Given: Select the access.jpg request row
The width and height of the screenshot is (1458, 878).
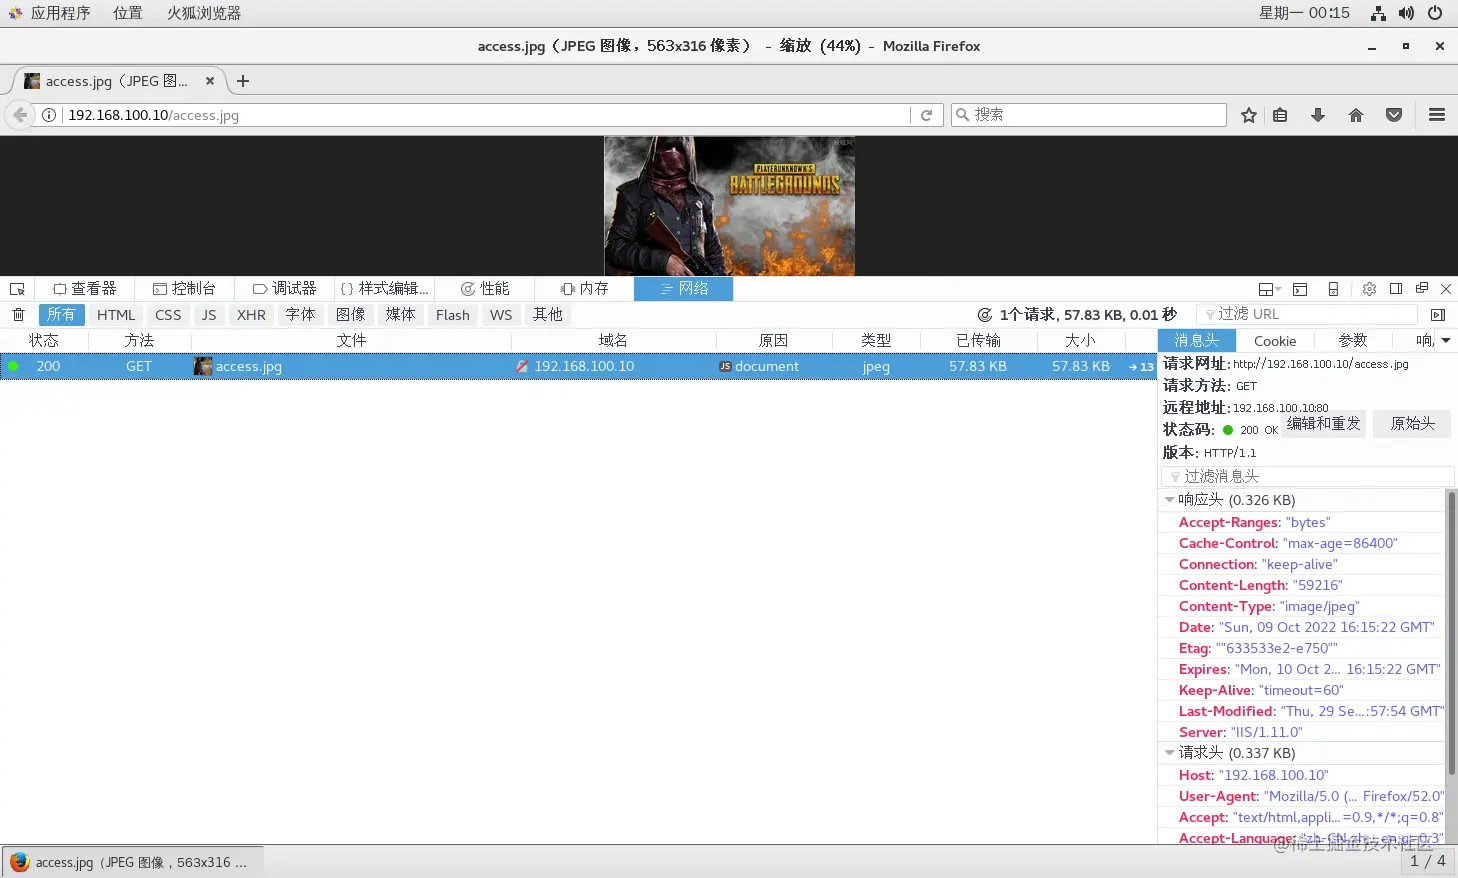Looking at the screenshot, I should pos(578,366).
